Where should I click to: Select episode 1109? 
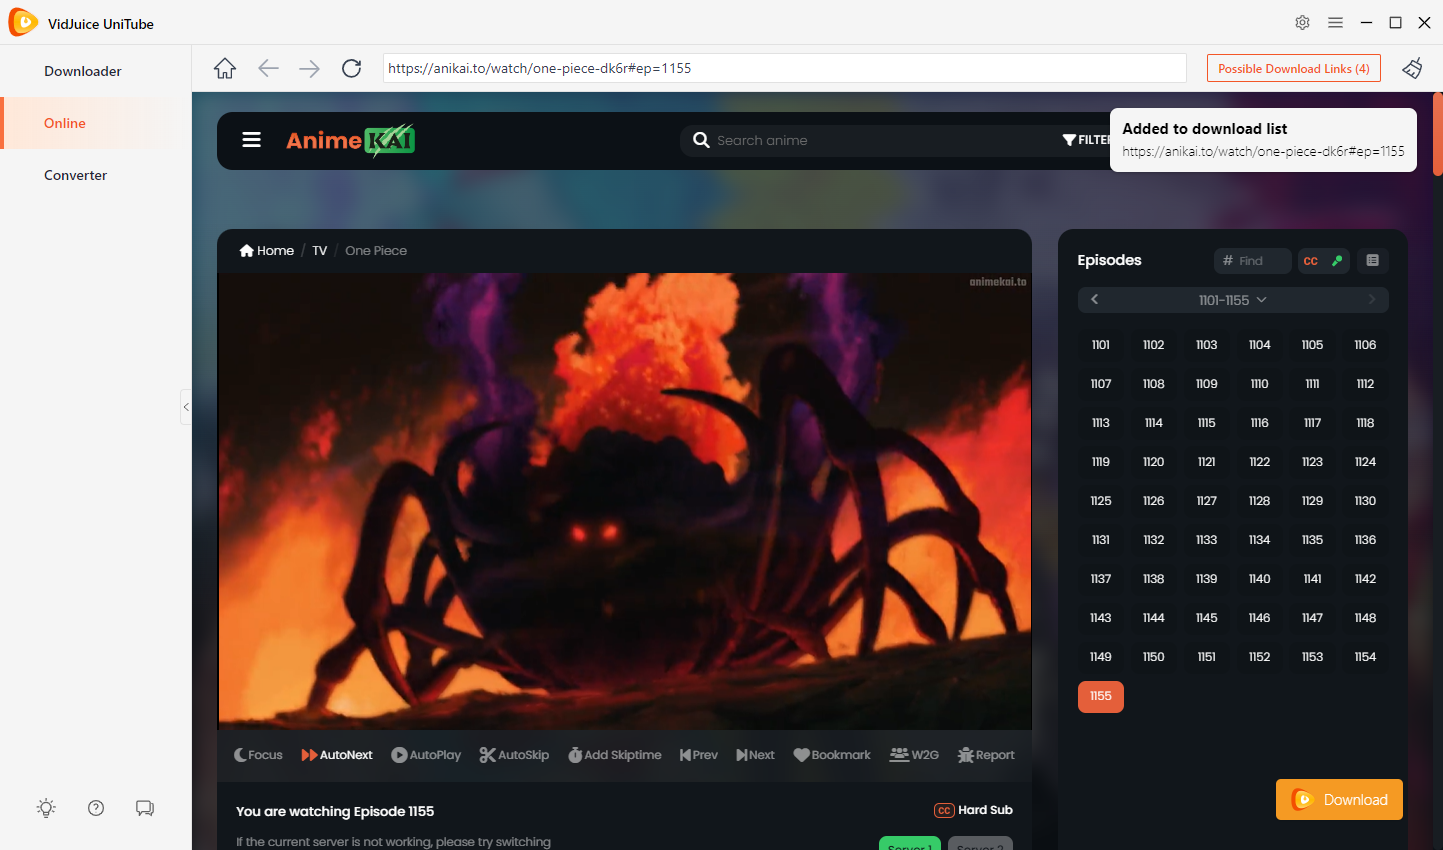click(x=1207, y=384)
